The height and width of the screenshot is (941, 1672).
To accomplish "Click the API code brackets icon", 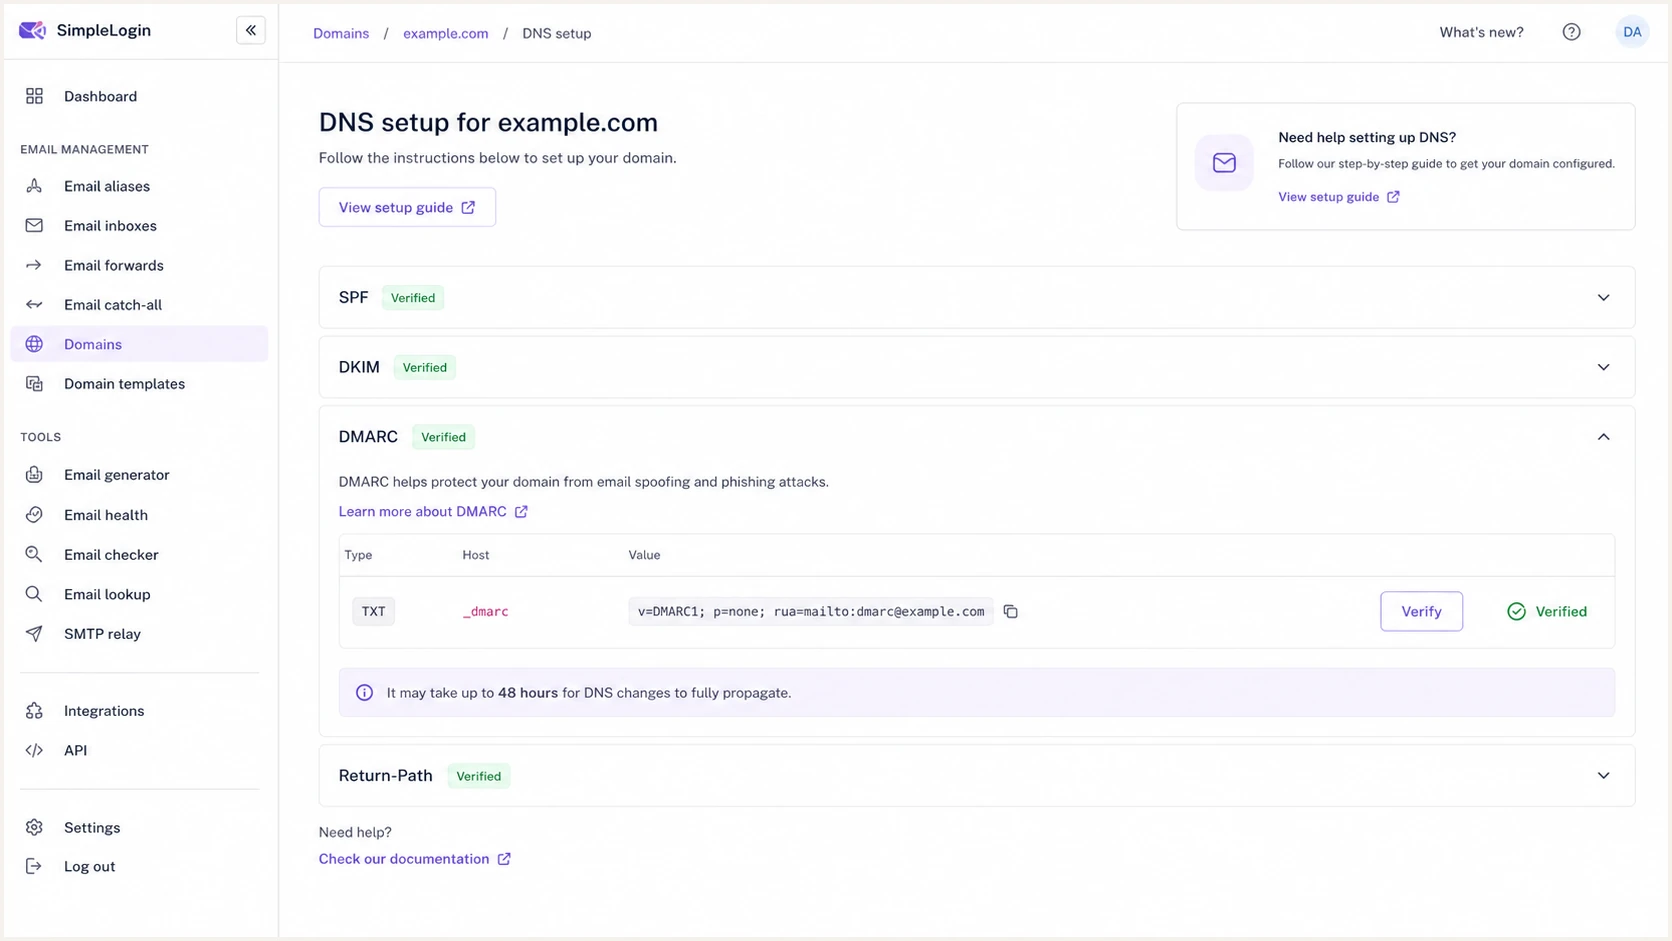I will (34, 750).
